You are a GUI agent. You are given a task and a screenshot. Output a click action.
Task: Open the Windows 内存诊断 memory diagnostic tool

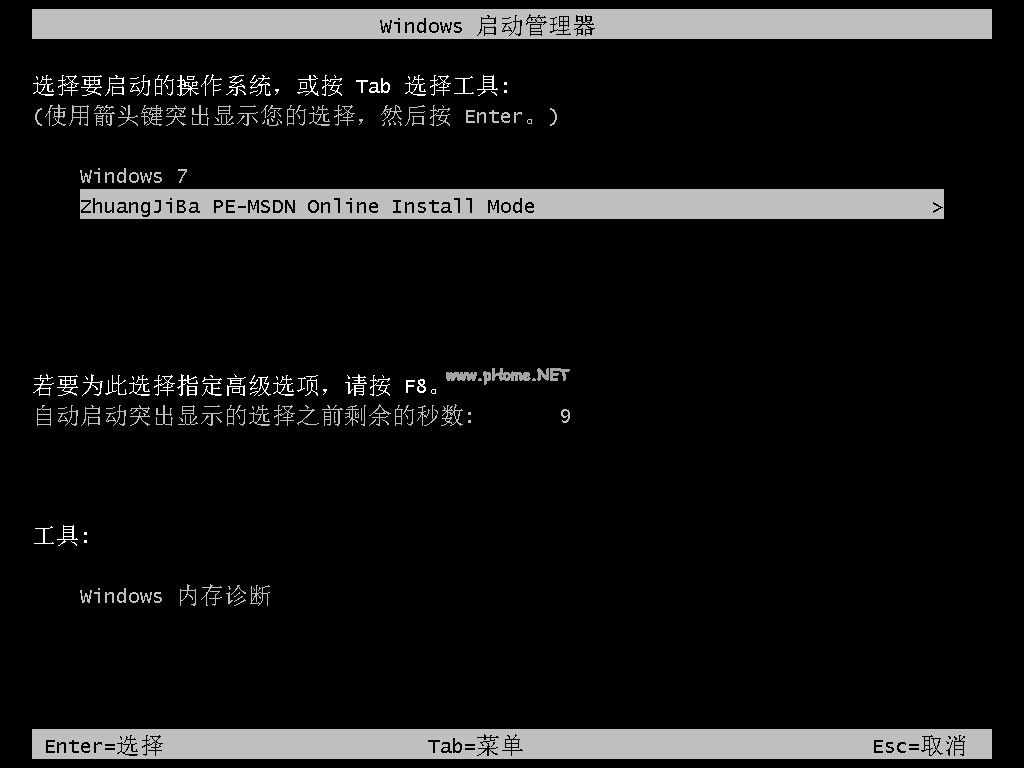click(174, 596)
